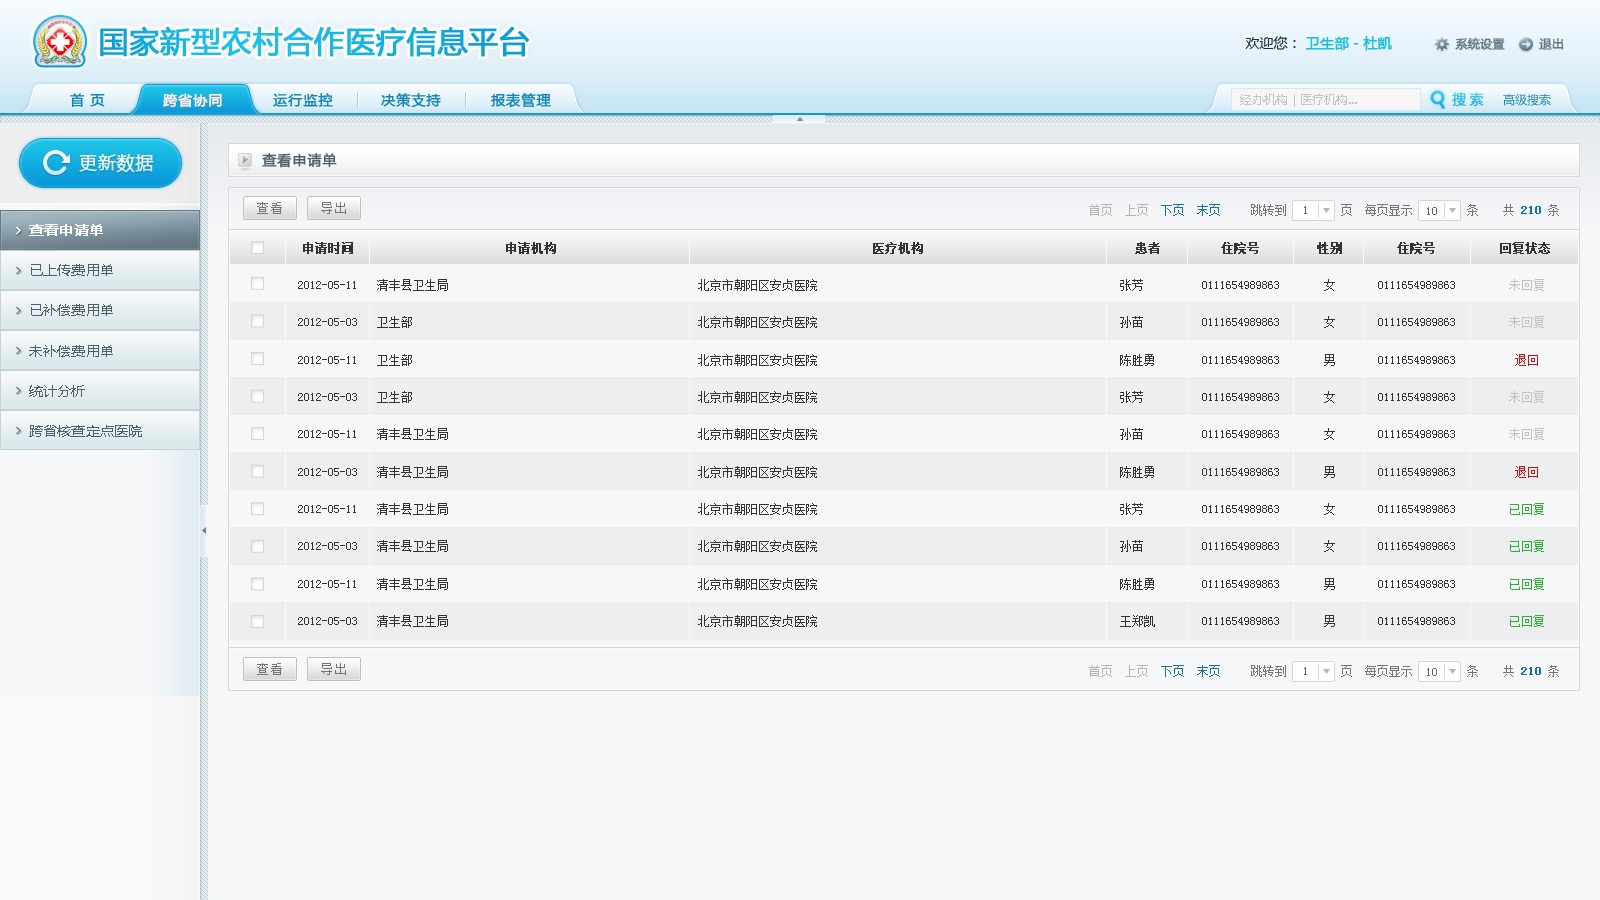Click the logout arrow icon

click(x=1525, y=45)
